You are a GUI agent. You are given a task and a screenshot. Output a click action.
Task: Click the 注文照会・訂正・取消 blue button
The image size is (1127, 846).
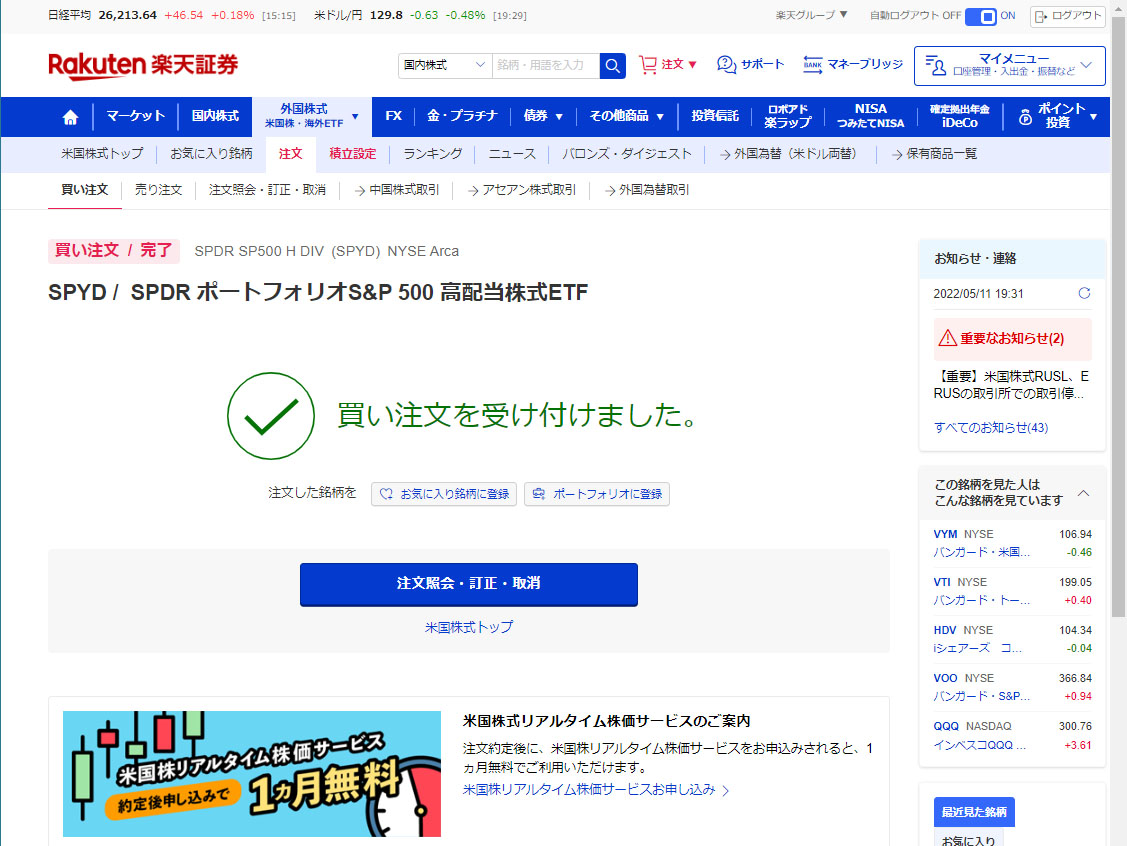(x=468, y=584)
